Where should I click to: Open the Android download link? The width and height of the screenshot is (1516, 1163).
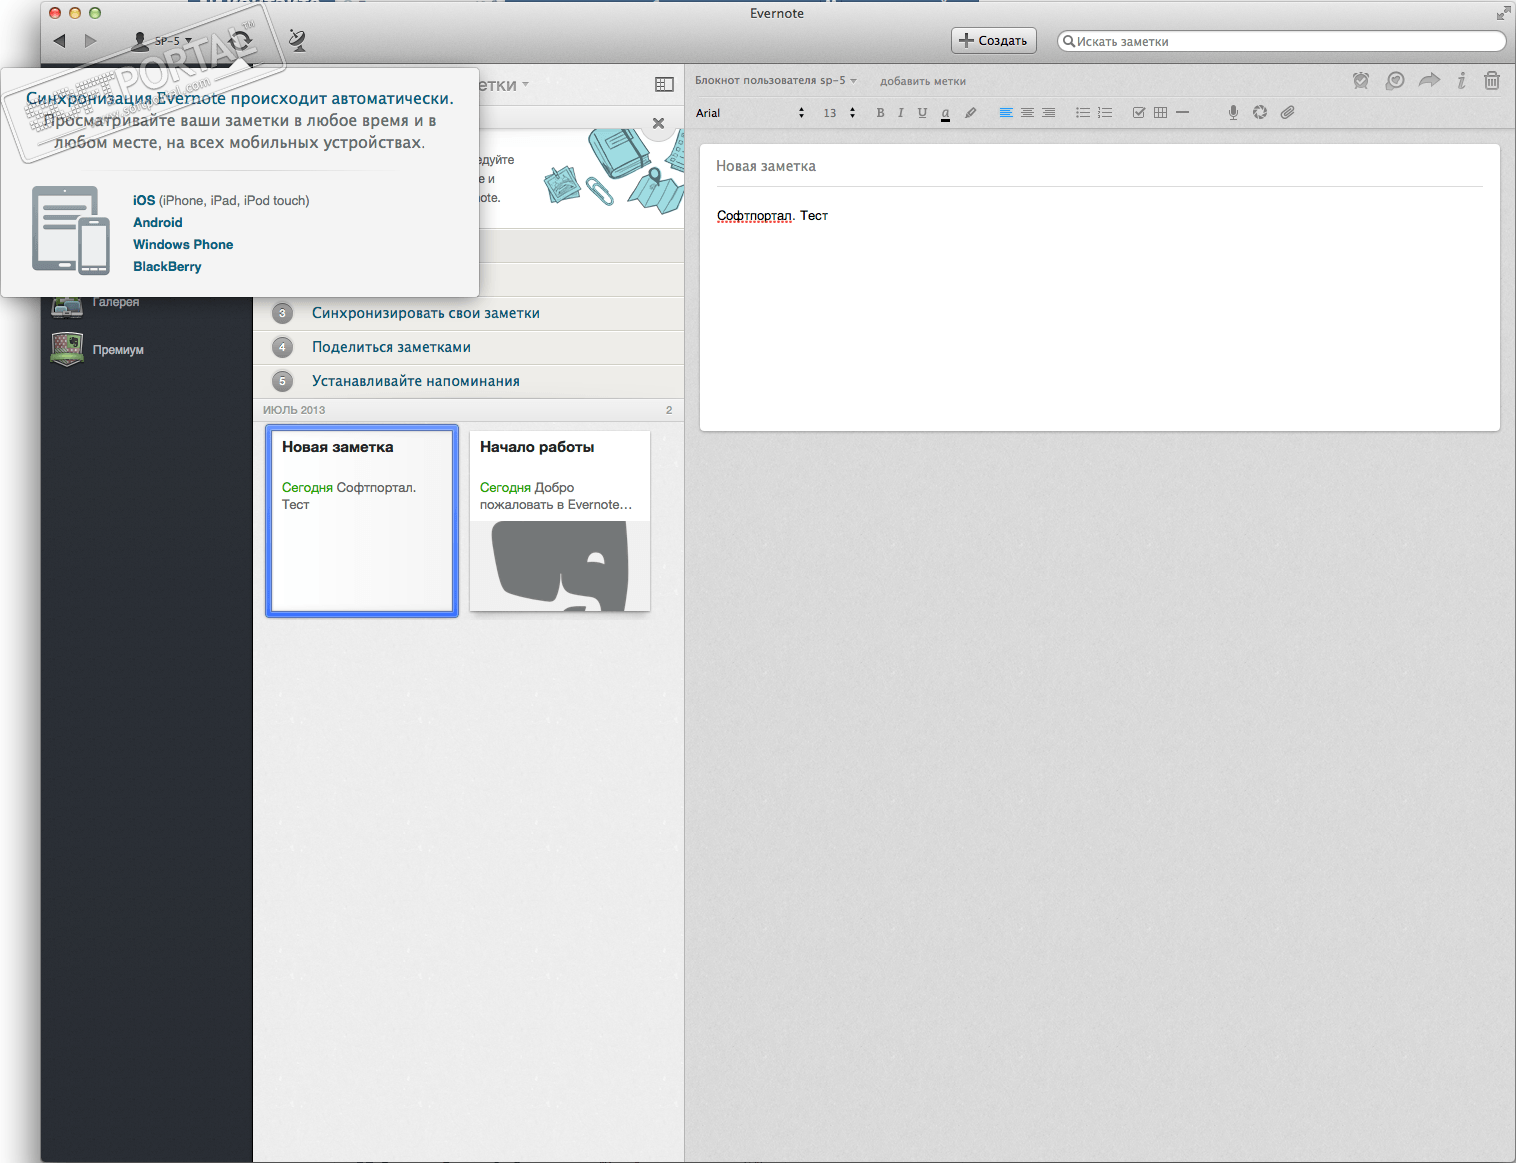click(158, 223)
